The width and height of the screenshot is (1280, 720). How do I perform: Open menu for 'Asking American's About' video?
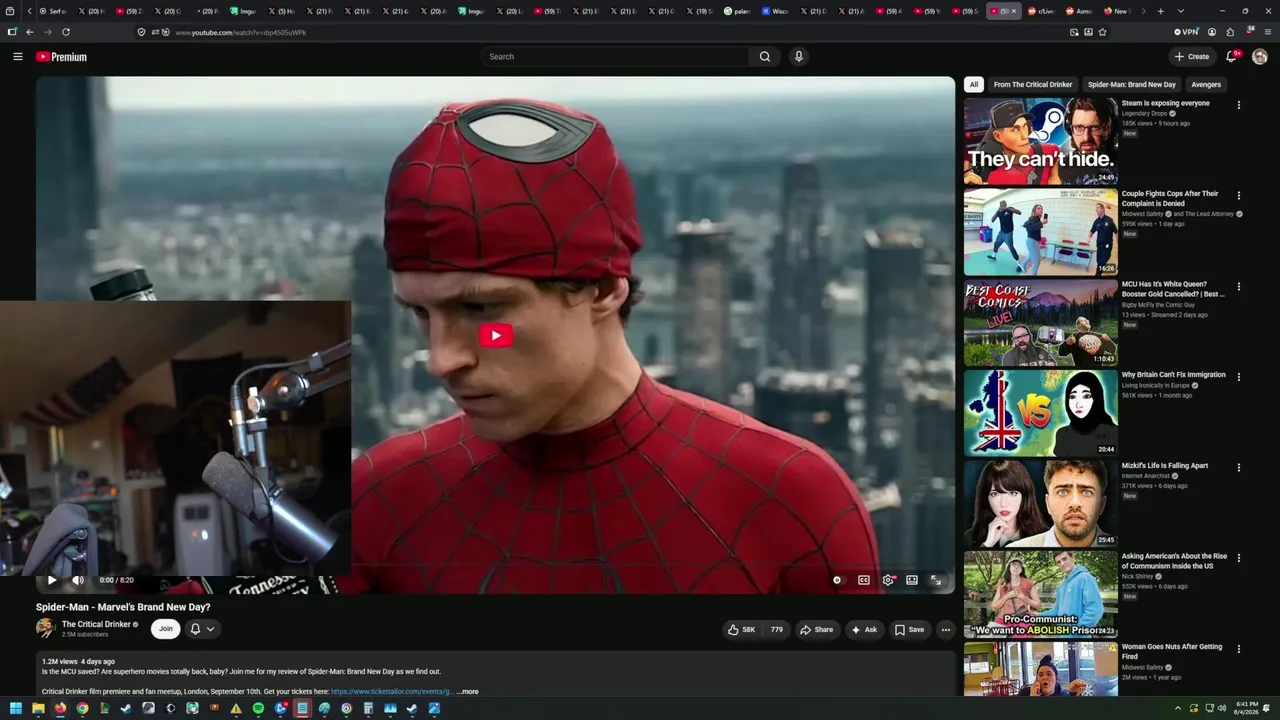pyautogui.click(x=1239, y=558)
